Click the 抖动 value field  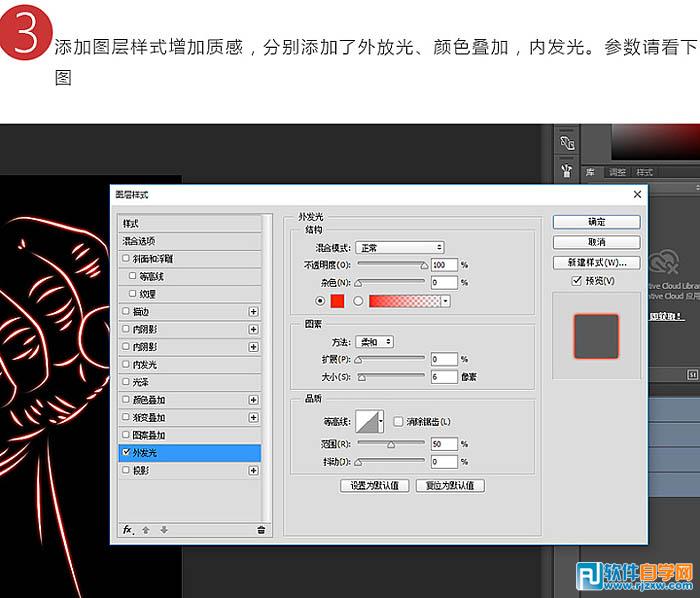coord(444,461)
